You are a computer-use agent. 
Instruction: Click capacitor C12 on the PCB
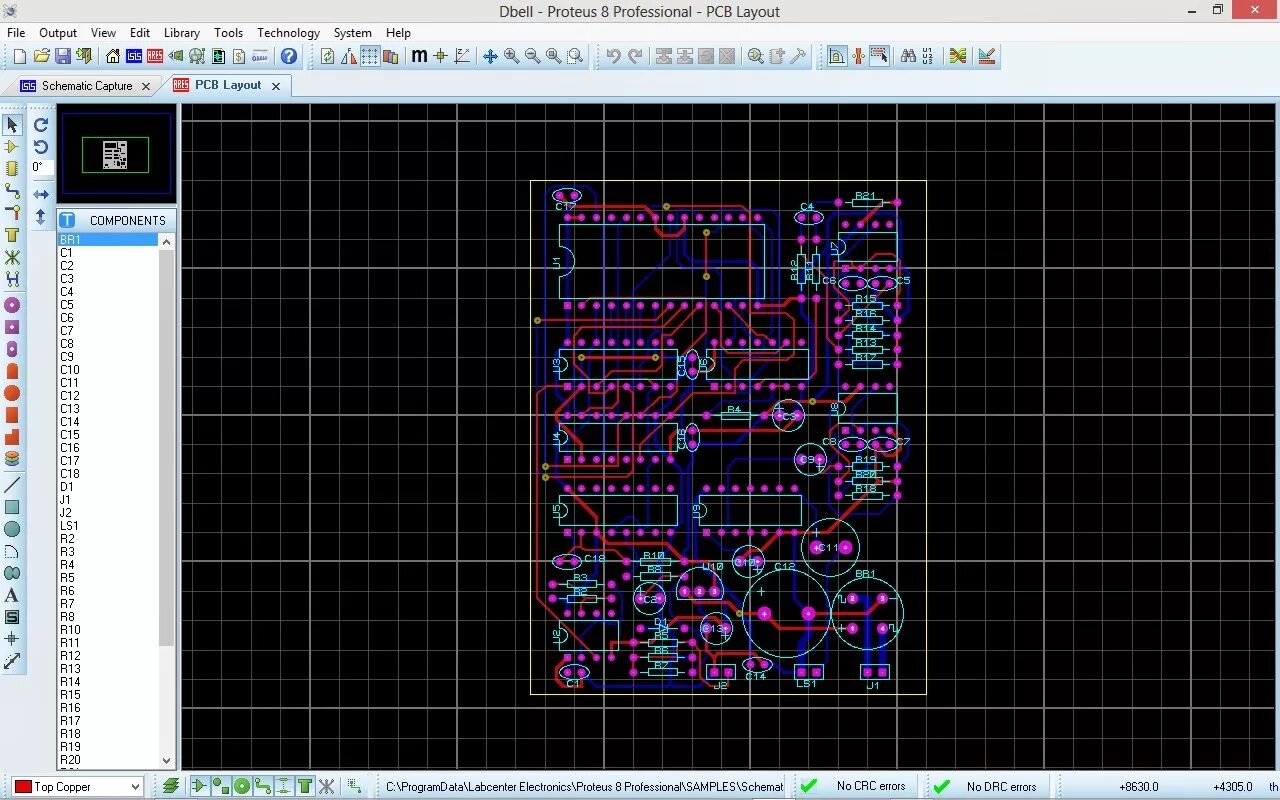click(x=786, y=611)
